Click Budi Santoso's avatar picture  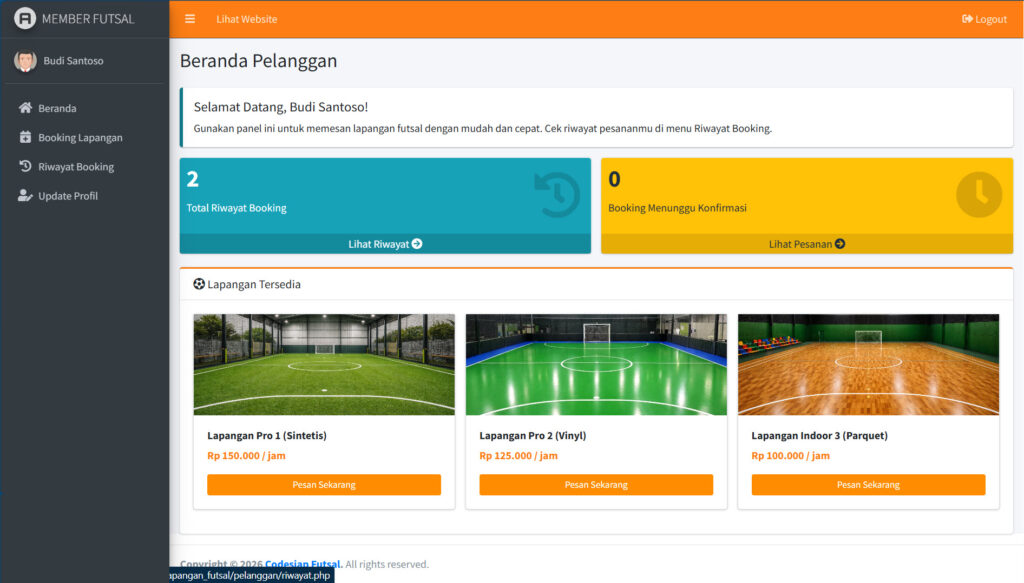pos(25,61)
